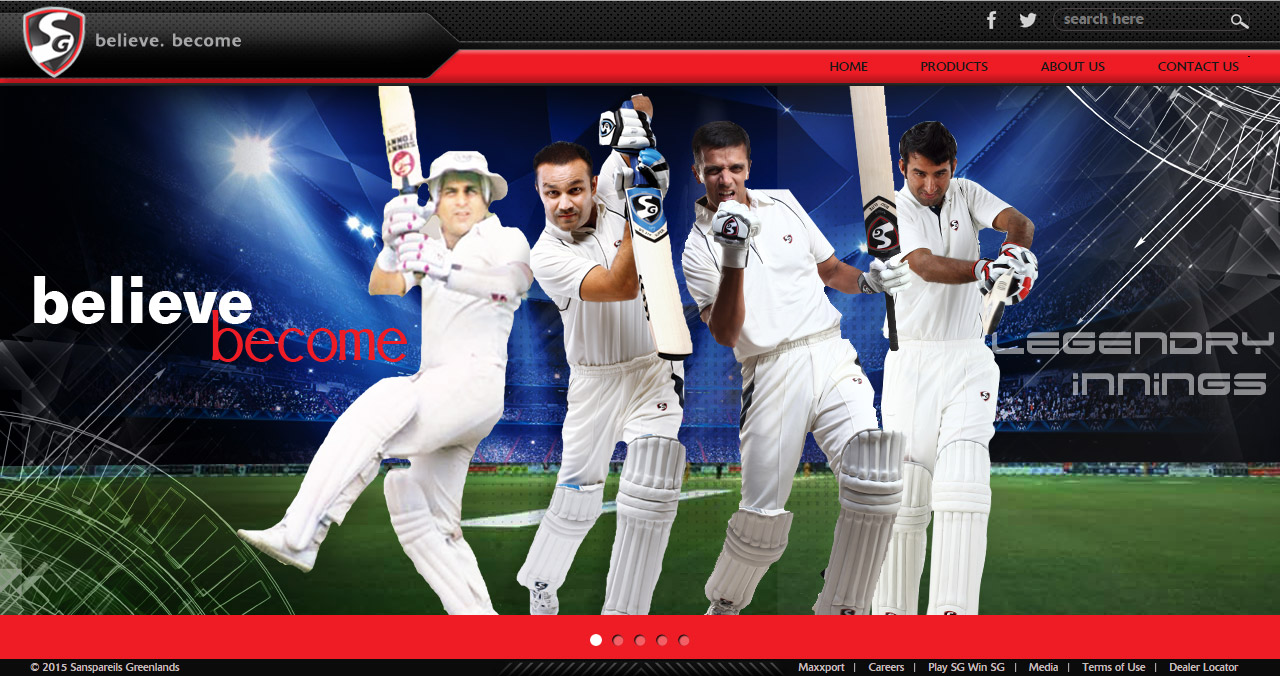
Task: Open the PRODUCTS menu
Action: [x=954, y=67]
